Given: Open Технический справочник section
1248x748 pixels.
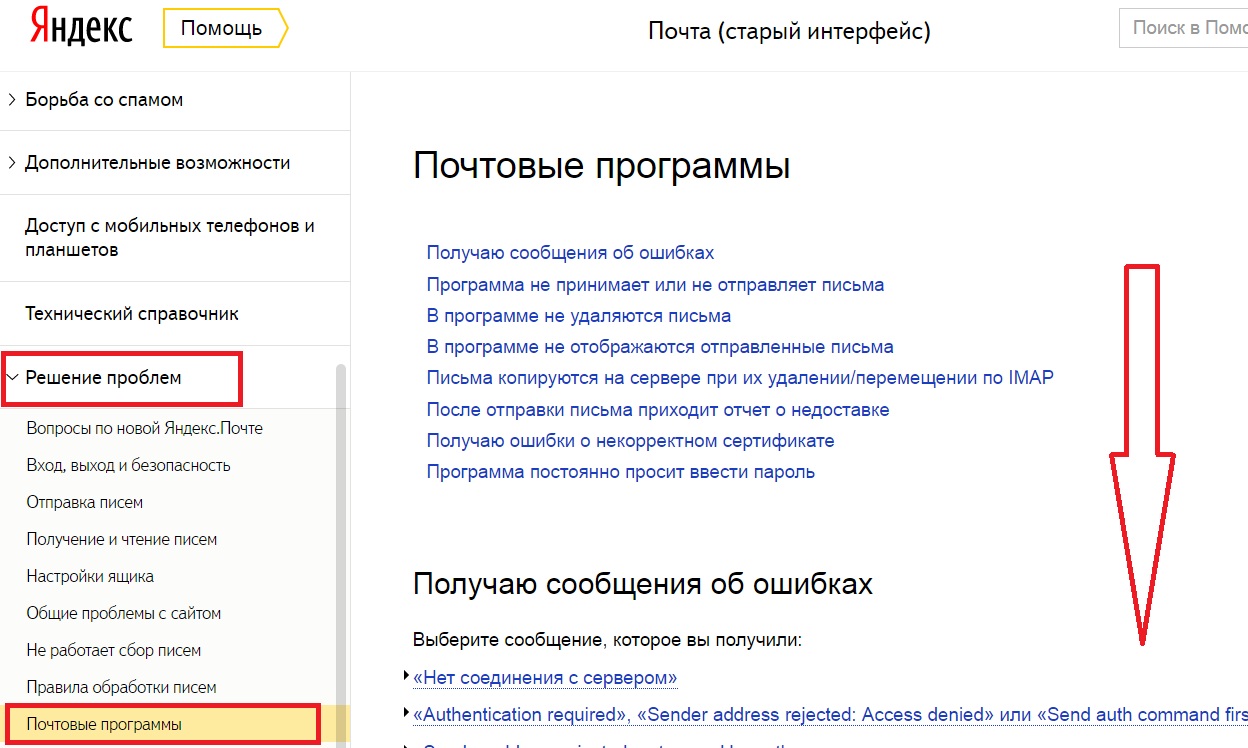Looking at the screenshot, I should tap(132, 314).
